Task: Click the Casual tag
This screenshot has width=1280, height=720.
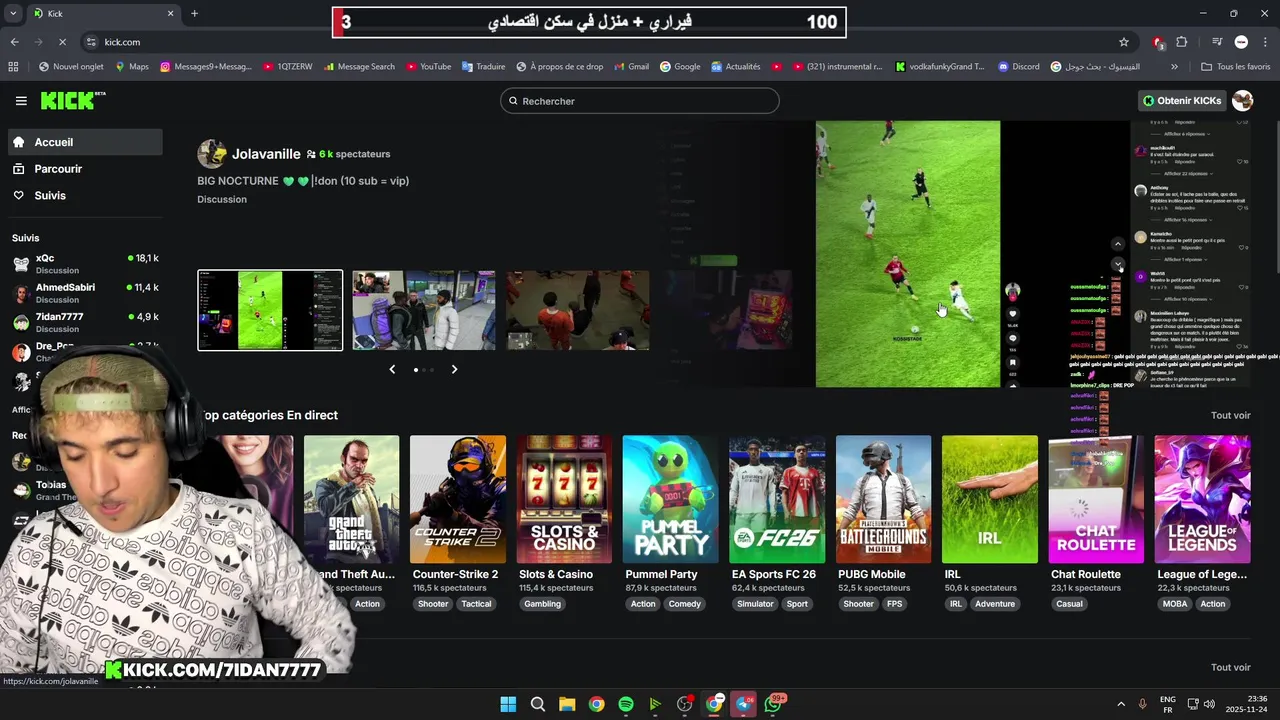Action: (1069, 604)
